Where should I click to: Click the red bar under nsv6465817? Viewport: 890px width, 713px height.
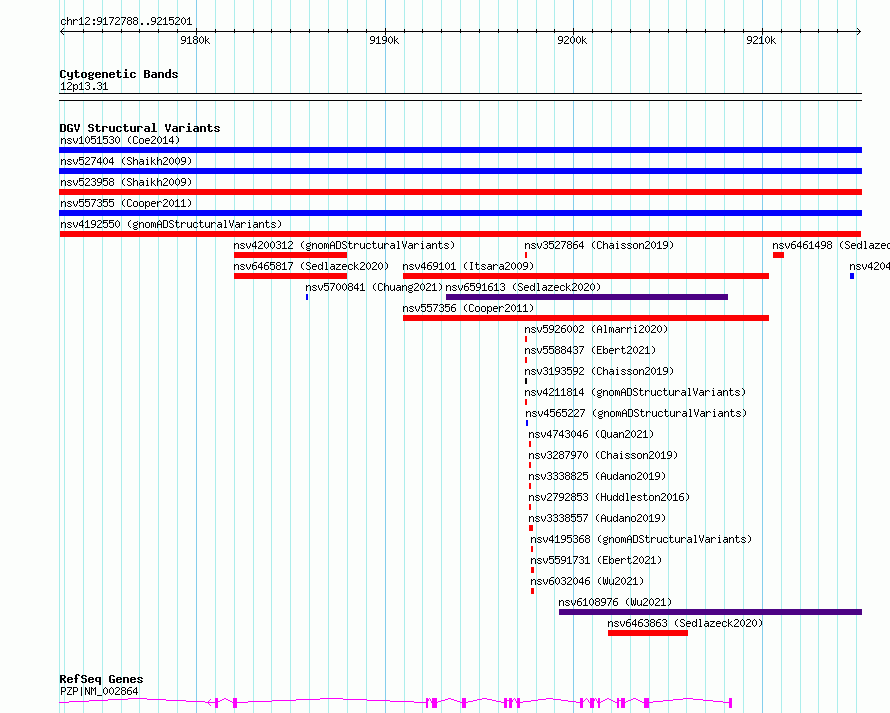[x=290, y=276]
